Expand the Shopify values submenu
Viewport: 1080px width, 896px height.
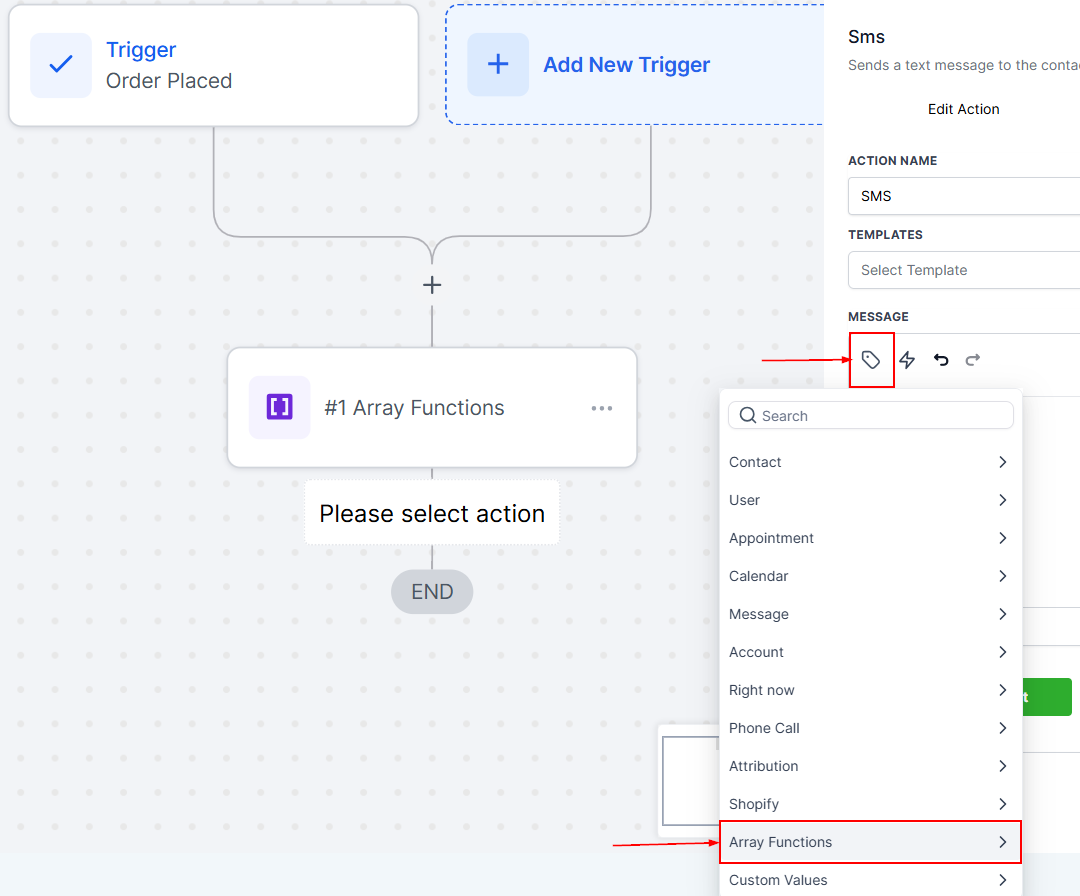pos(1002,804)
